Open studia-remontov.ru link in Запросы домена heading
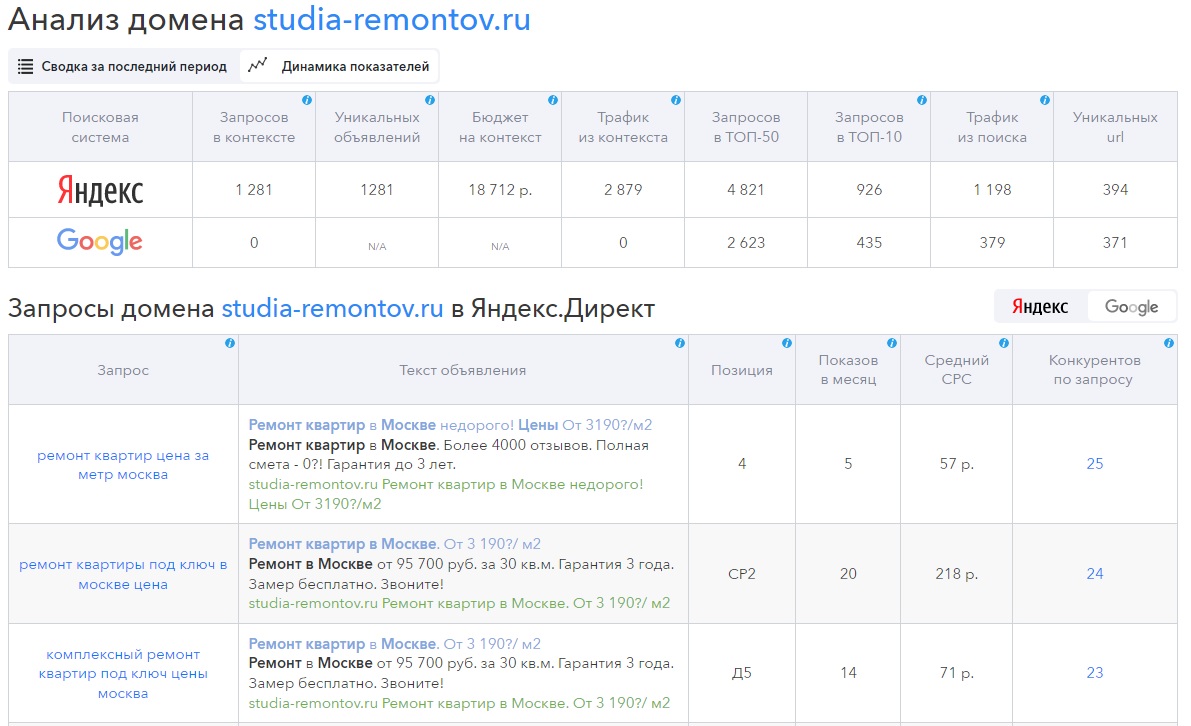The width and height of the screenshot is (1191, 726). [332, 309]
